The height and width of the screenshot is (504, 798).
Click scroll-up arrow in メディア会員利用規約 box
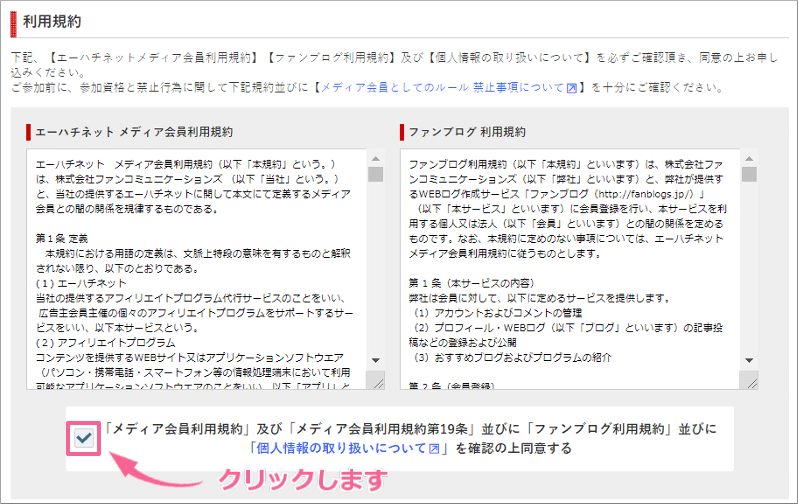point(376,158)
